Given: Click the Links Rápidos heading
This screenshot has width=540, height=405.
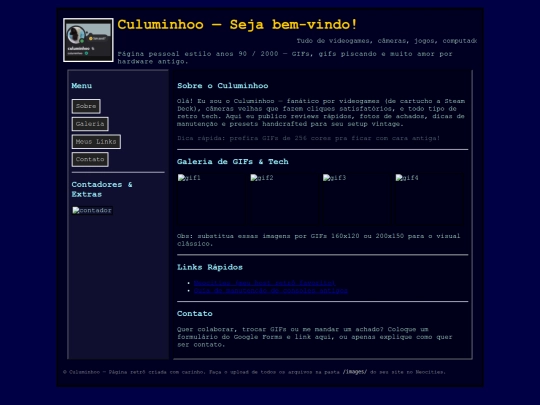Looking at the screenshot, I should tap(210, 267).
